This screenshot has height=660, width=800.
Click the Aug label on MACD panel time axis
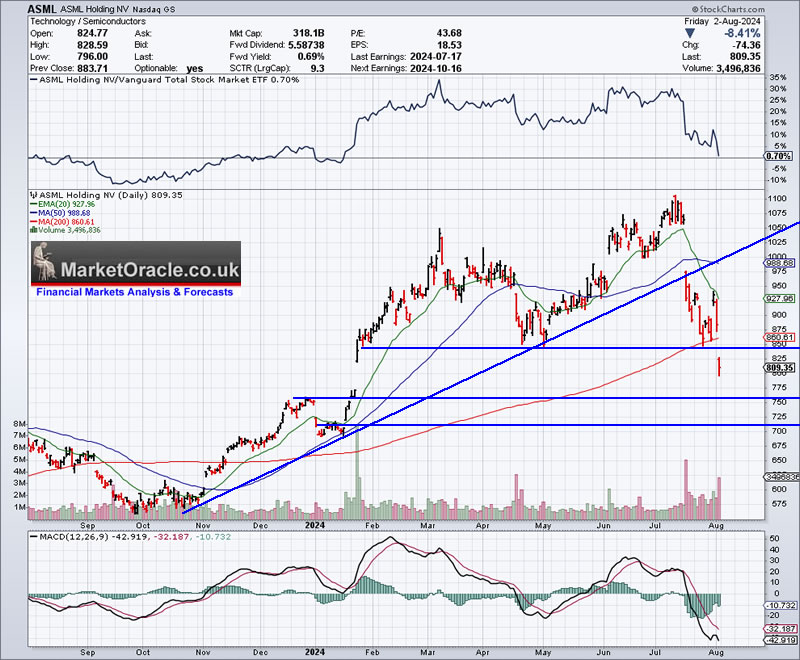point(716,652)
